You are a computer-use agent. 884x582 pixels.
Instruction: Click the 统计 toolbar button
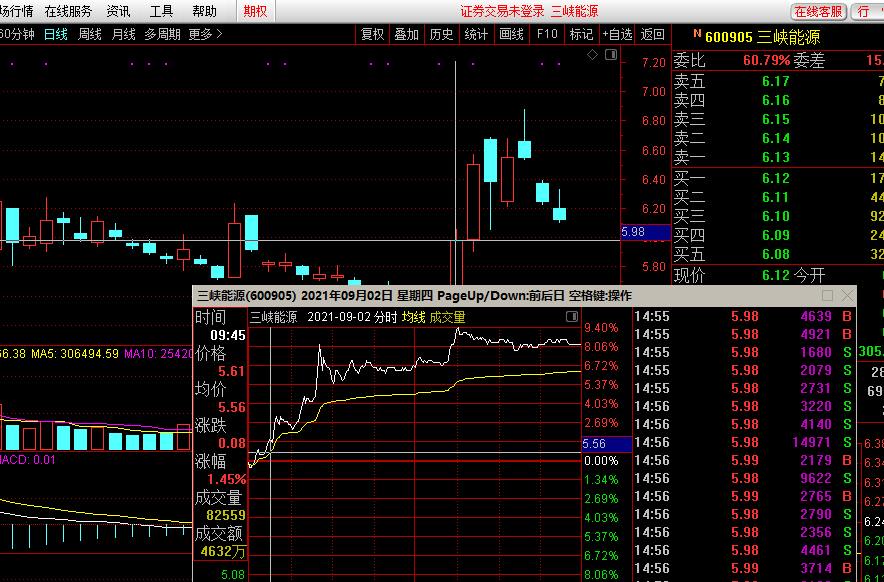click(x=476, y=34)
